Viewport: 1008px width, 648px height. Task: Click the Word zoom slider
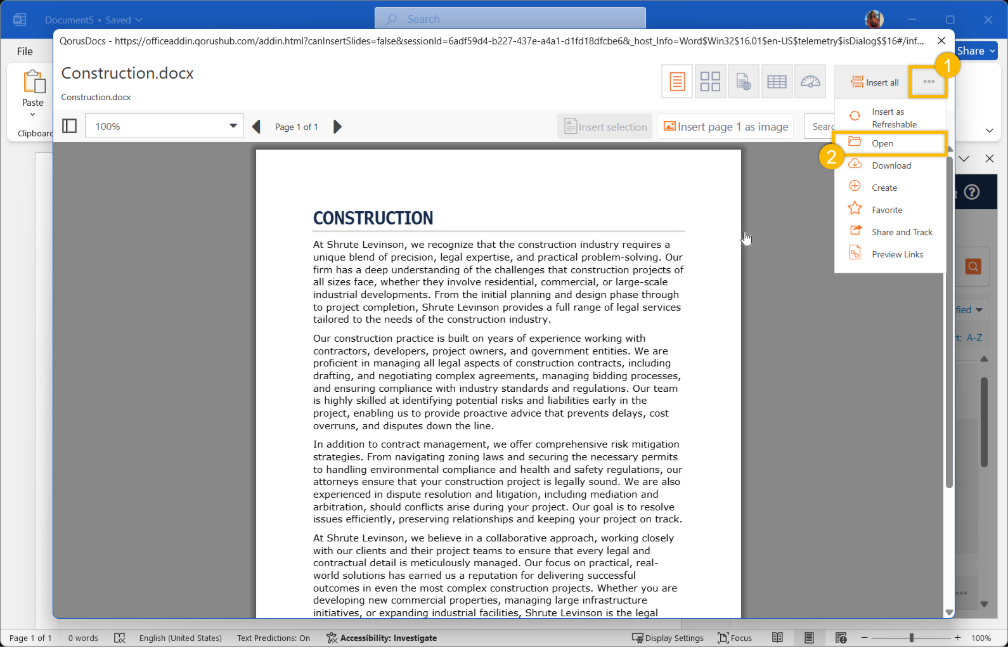click(x=911, y=638)
